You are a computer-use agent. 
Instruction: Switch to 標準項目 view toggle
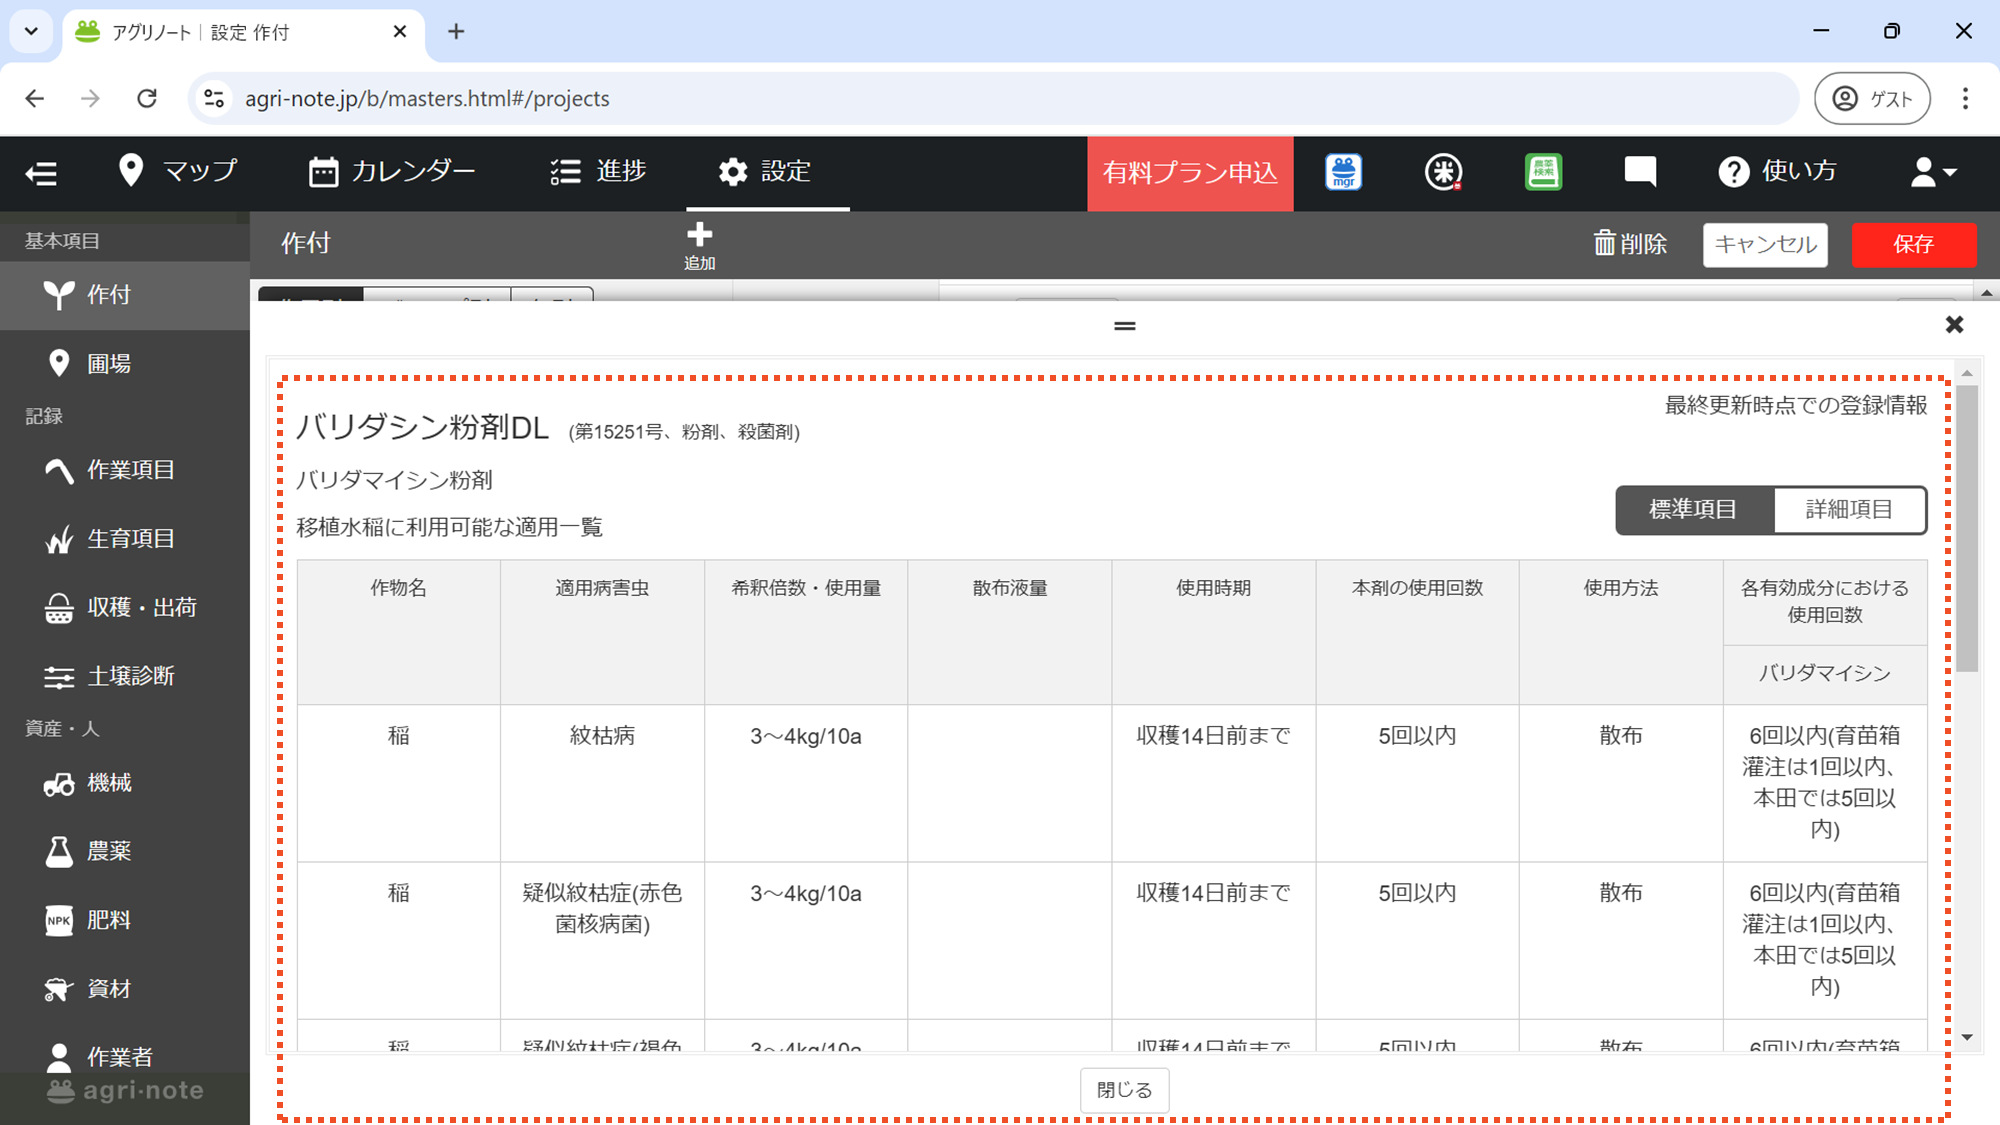pos(1694,510)
